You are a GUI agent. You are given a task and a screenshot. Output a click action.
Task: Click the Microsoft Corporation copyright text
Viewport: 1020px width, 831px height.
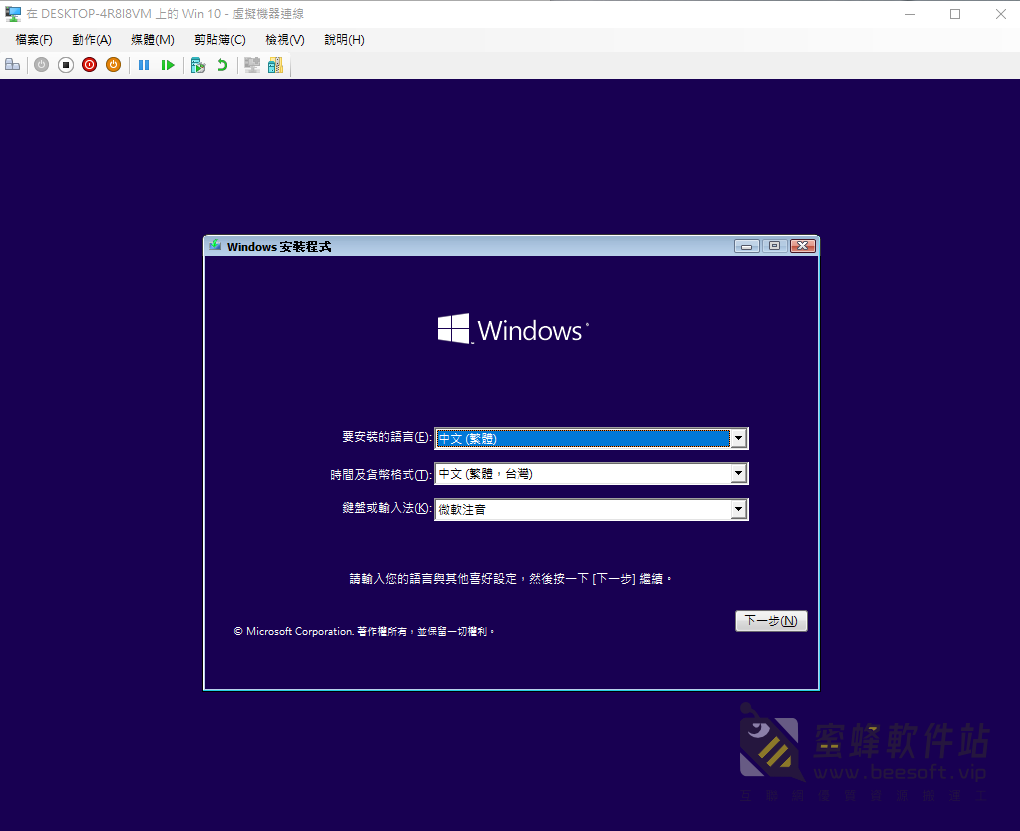pyautogui.click(x=364, y=631)
